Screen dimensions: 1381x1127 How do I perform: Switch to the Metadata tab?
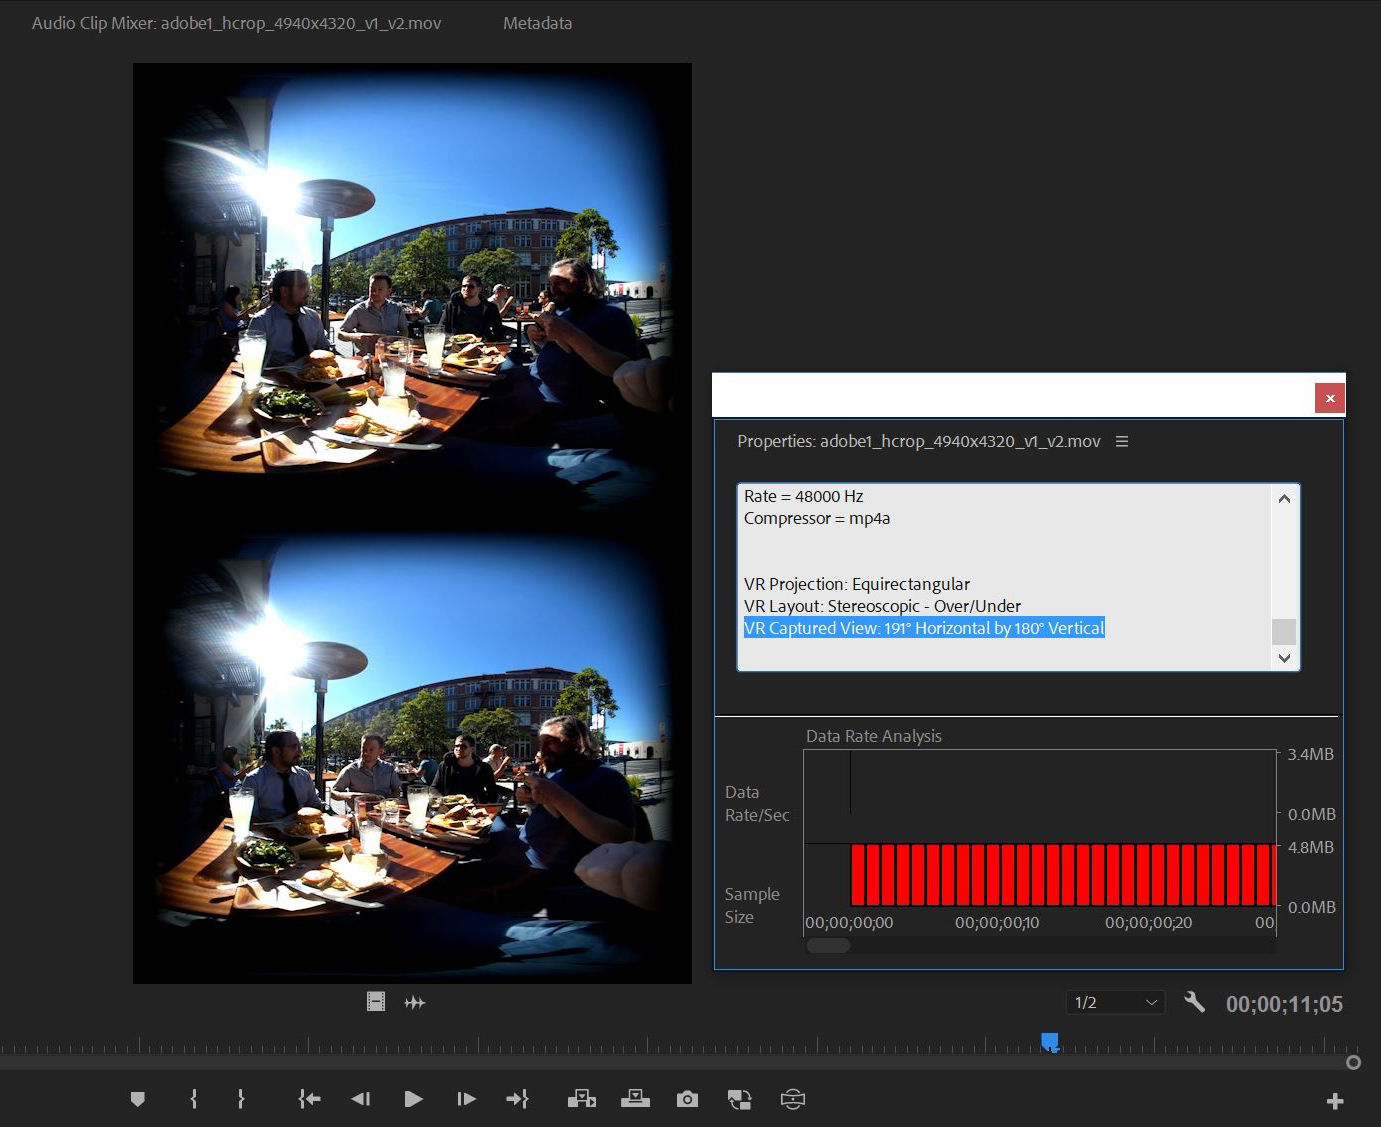pos(537,22)
